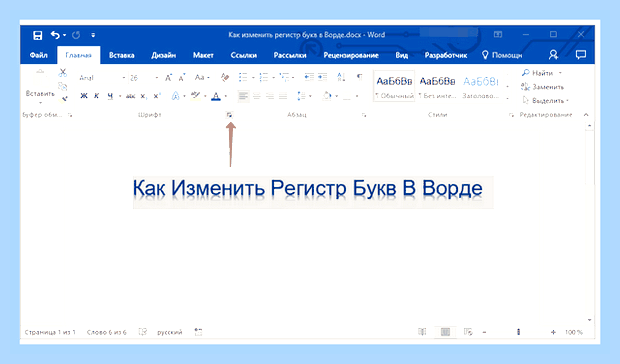Open the Ссылки tab
The width and height of the screenshot is (620, 364).
244,55
